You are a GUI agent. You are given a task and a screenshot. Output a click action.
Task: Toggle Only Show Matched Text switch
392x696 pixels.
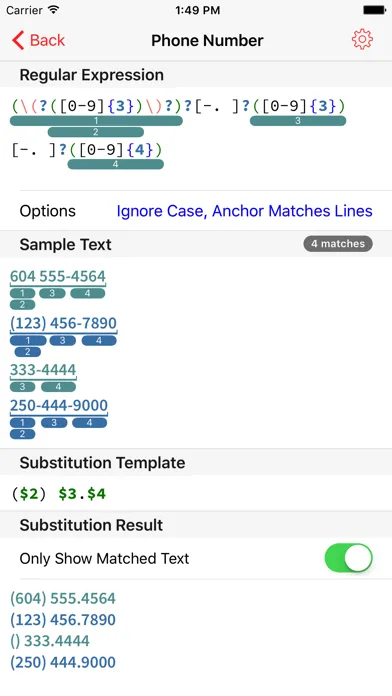348,558
